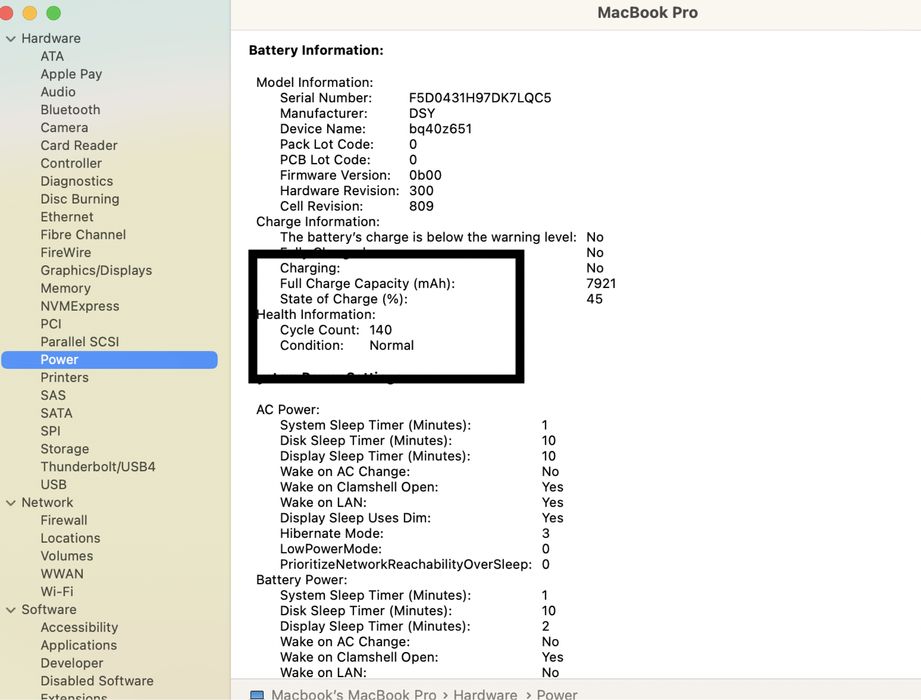Viewport: 921px width, 700px height.
Task: Select Volumes in the sidebar
Action: 67,556
